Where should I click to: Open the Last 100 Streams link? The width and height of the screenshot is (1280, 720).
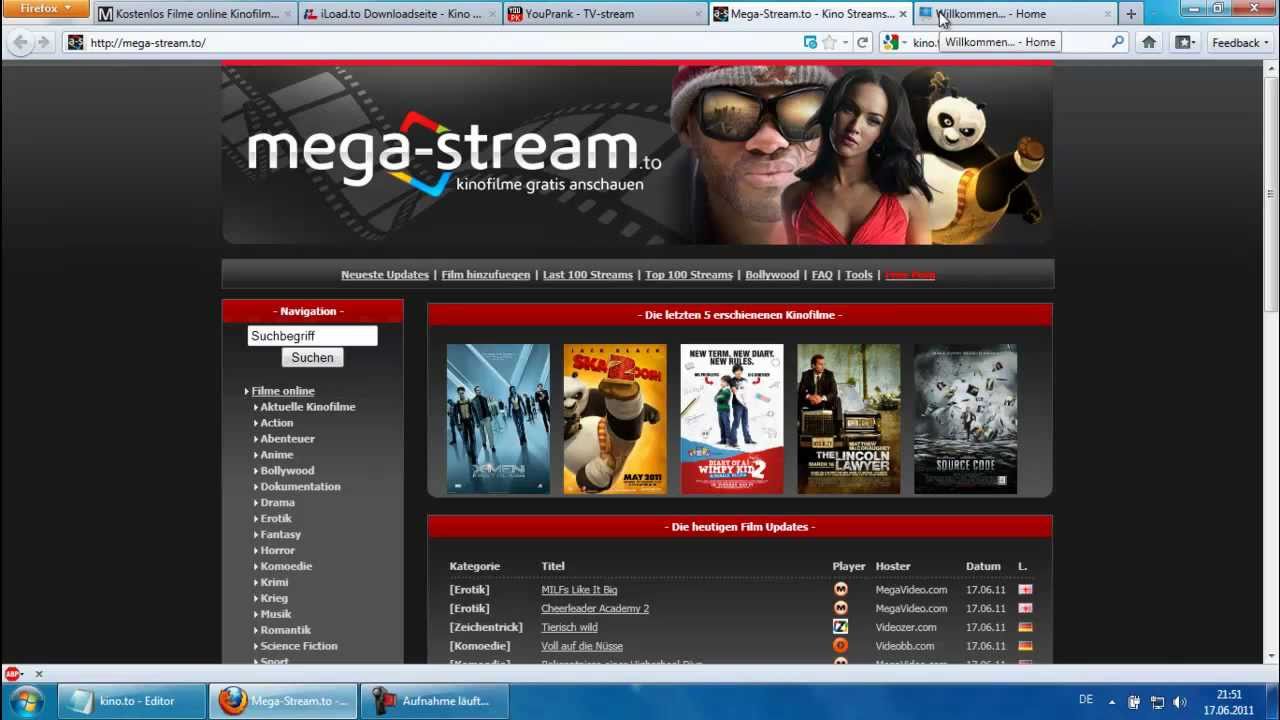click(x=588, y=275)
